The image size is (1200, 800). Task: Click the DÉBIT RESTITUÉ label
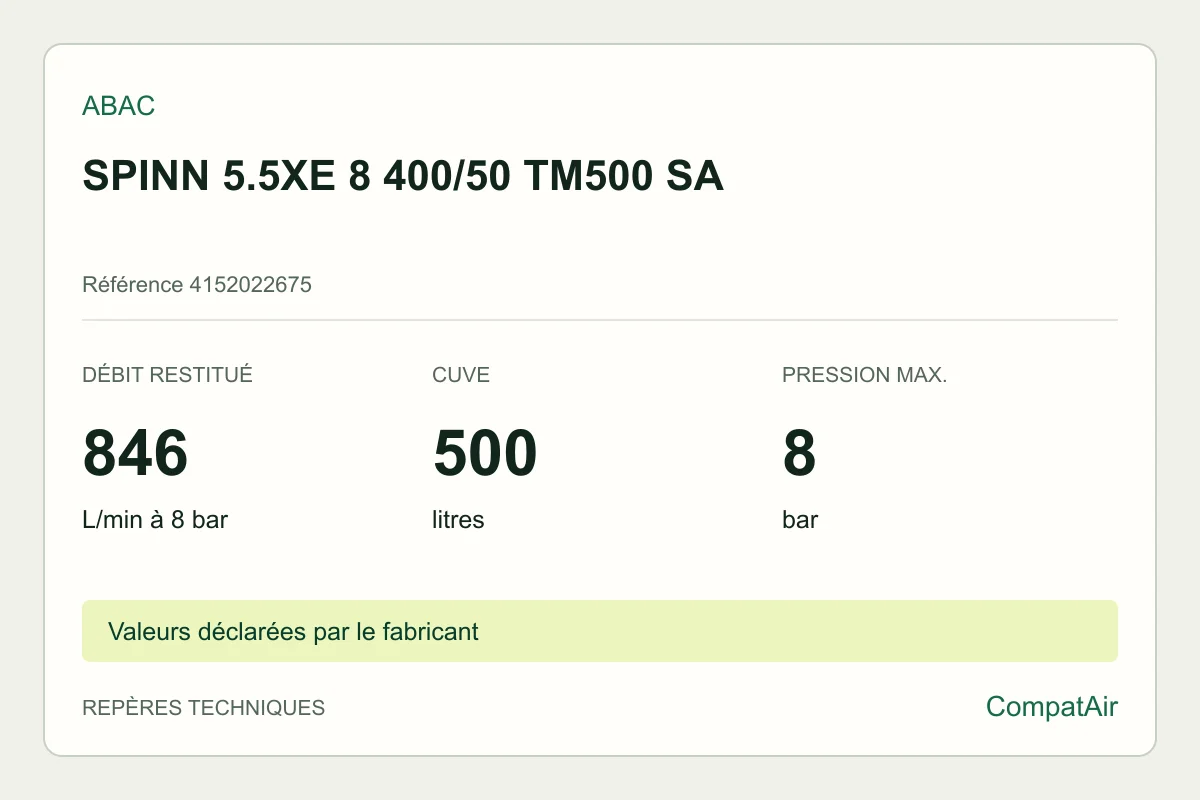pos(167,375)
